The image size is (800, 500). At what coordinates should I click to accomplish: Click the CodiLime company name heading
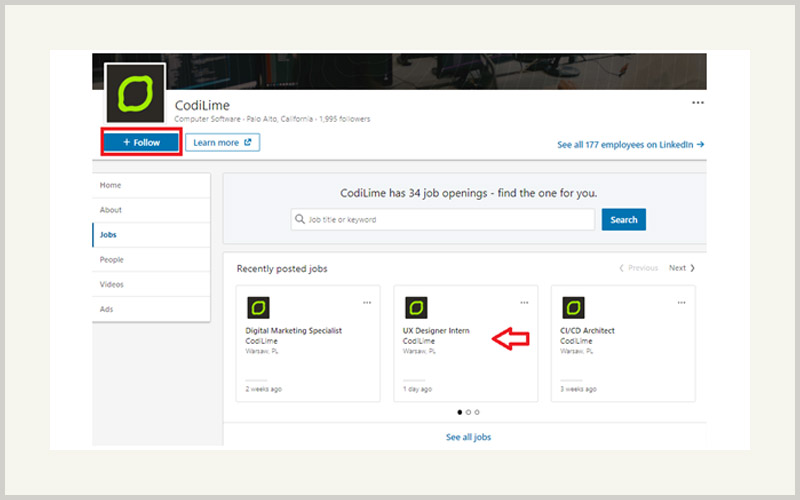(x=202, y=105)
